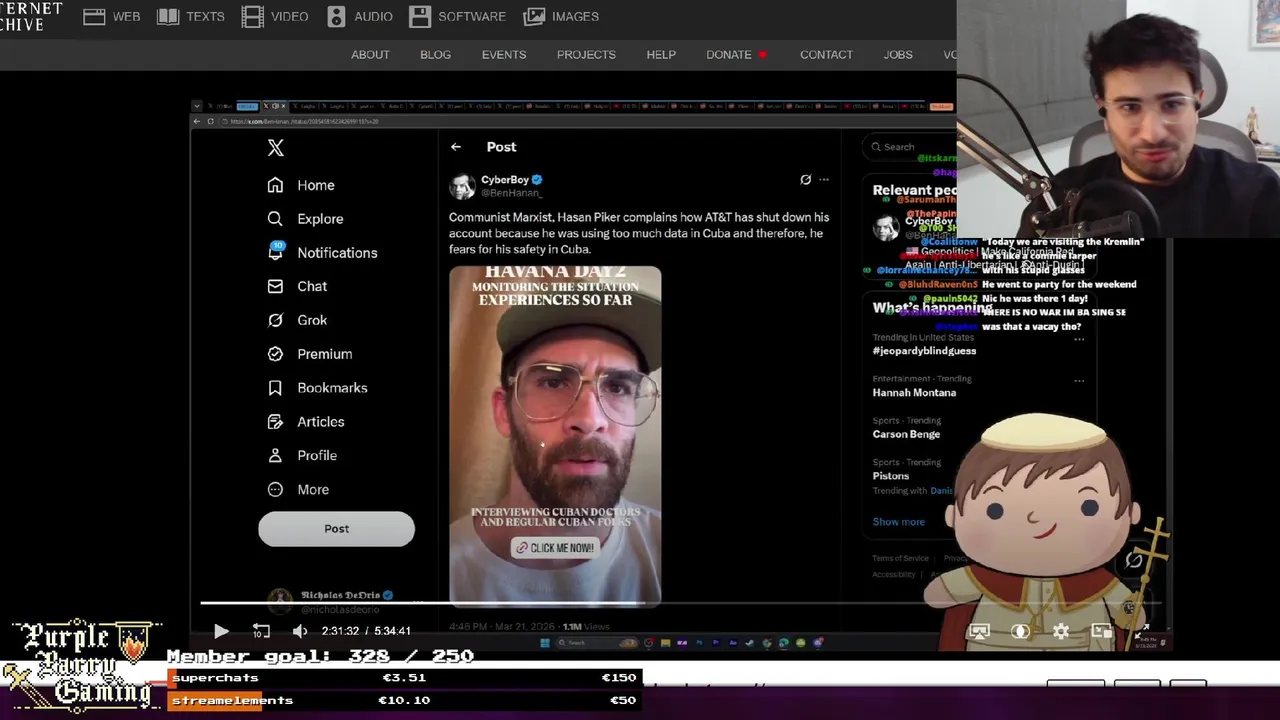Open the BLOG menu item
This screenshot has width=1280, height=720.
tap(435, 55)
